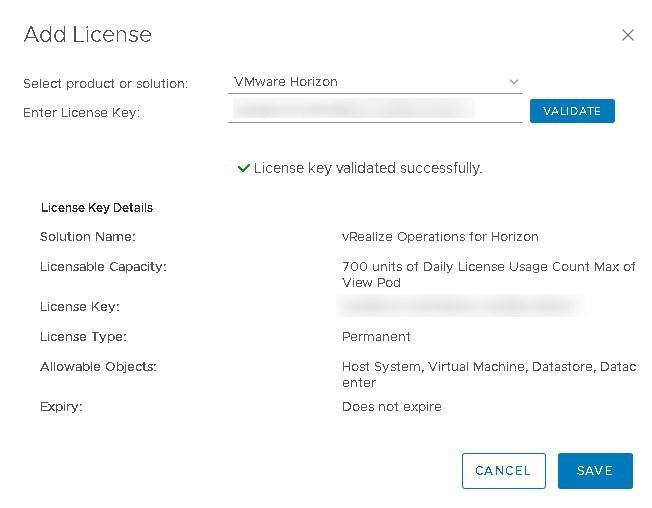This screenshot has height=508, width=652.
Task: Focus the Enter License Key field
Action: (x=375, y=111)
